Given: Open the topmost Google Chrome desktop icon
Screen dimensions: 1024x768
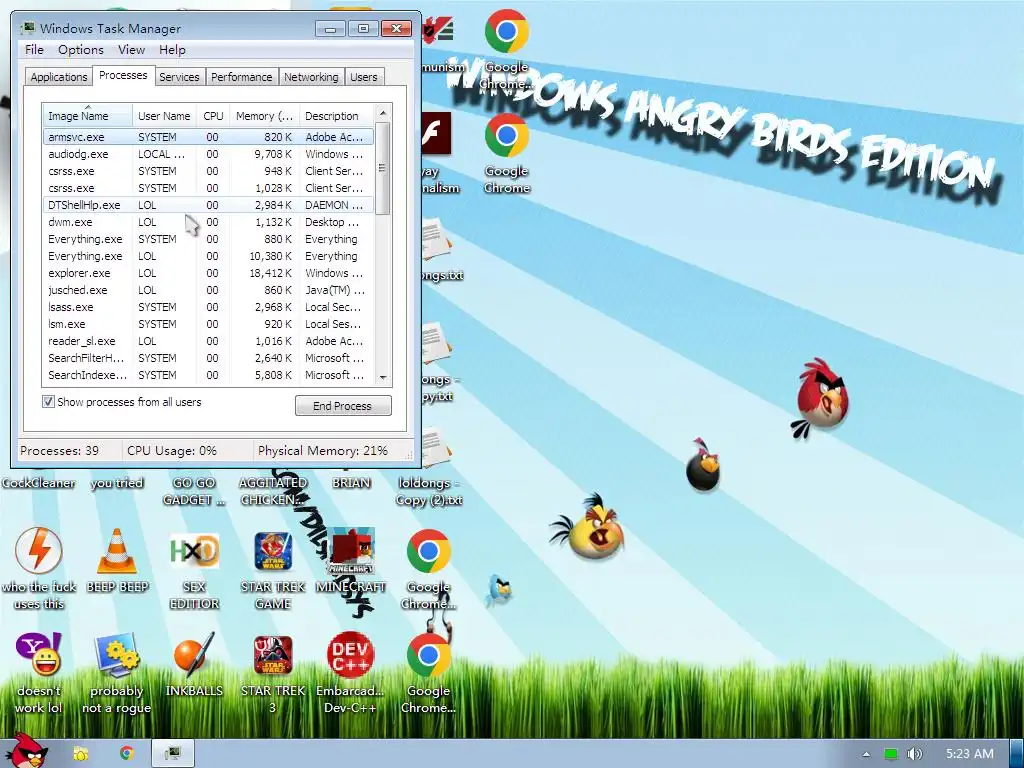Looking at the screenshot, I should pos(506,48).
